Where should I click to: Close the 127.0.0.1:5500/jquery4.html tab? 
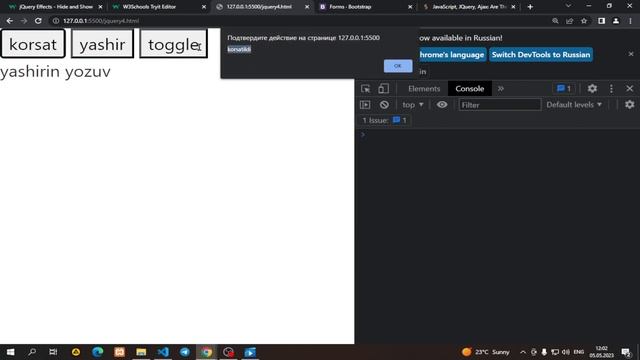[x=307, y=7]
